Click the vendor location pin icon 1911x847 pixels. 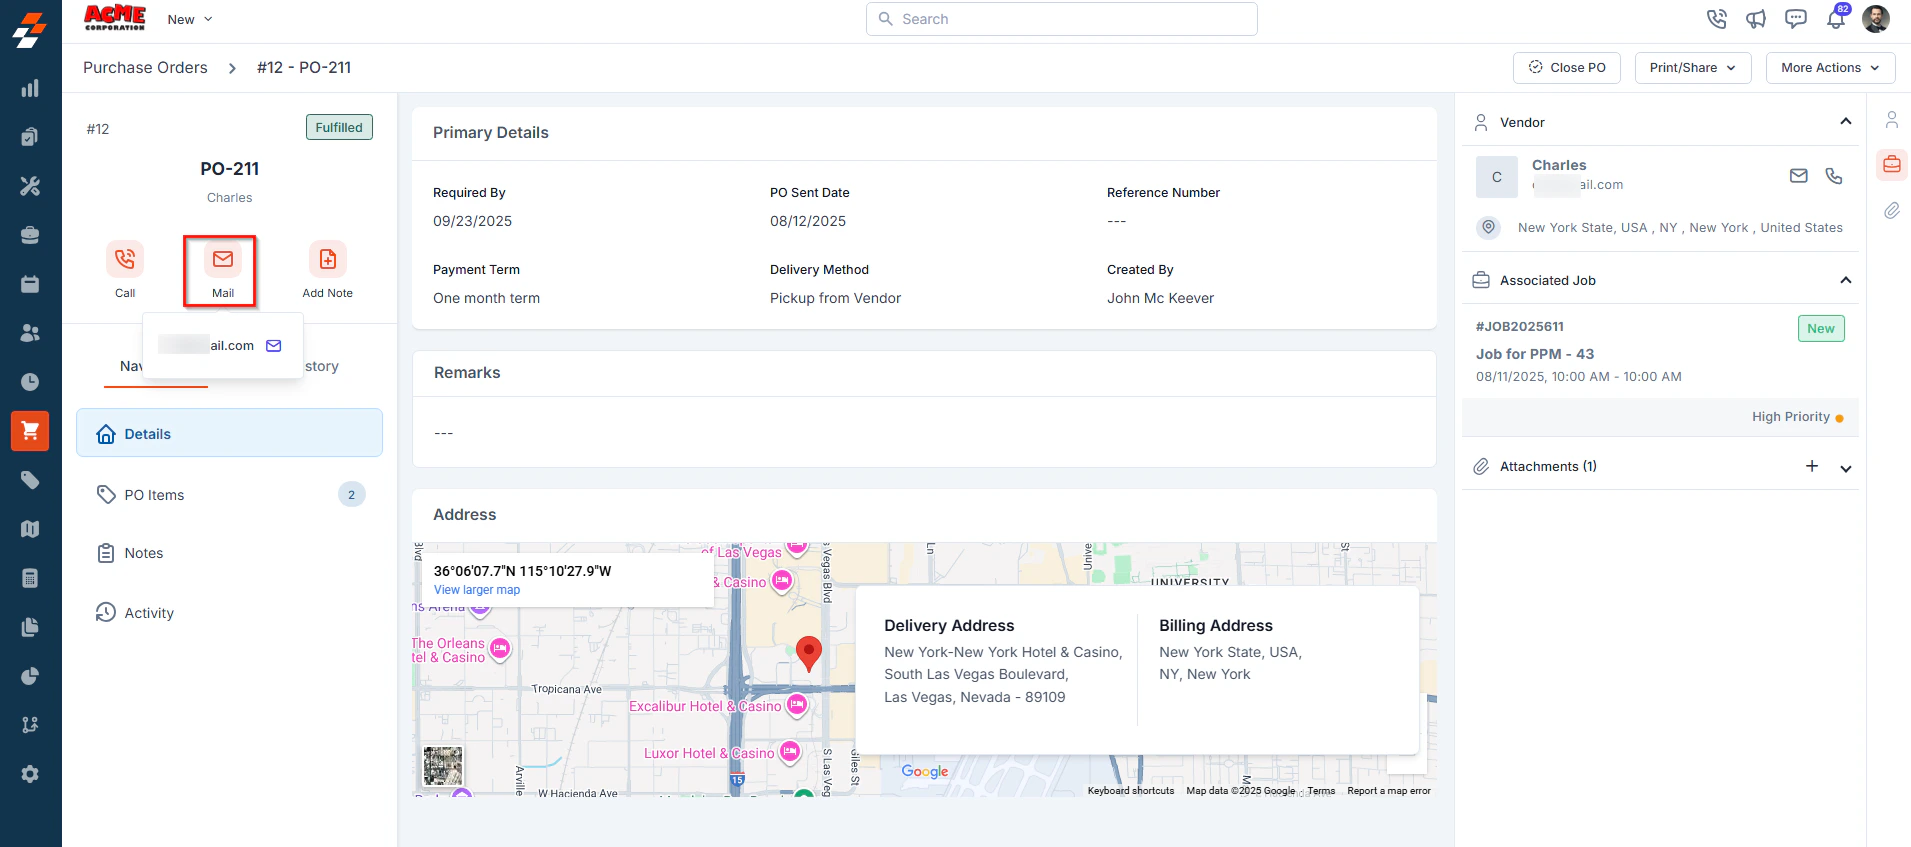1489,227
